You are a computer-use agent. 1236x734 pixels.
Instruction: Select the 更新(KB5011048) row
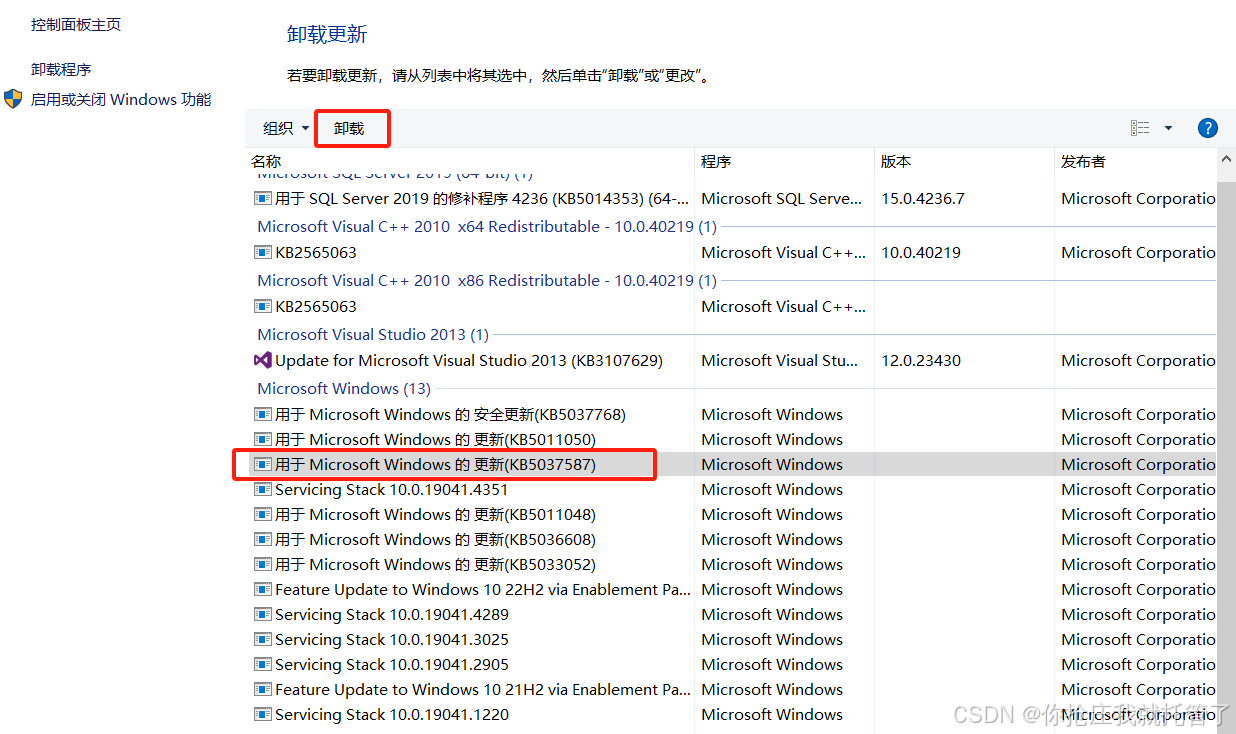(732, 514)
